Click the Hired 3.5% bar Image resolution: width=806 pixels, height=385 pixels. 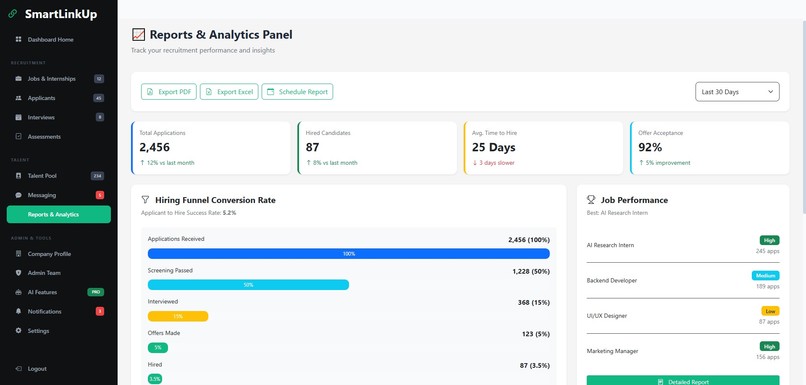click(155, 379)
